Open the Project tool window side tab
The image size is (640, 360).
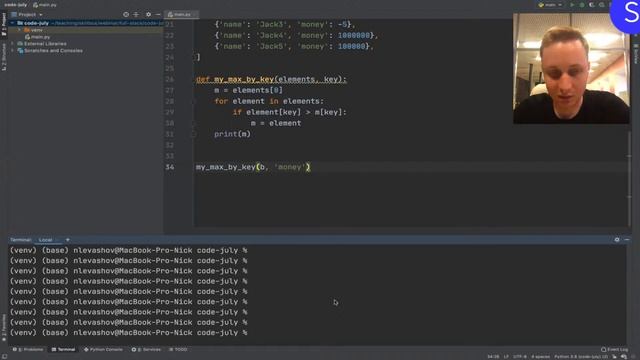(4, 24)
